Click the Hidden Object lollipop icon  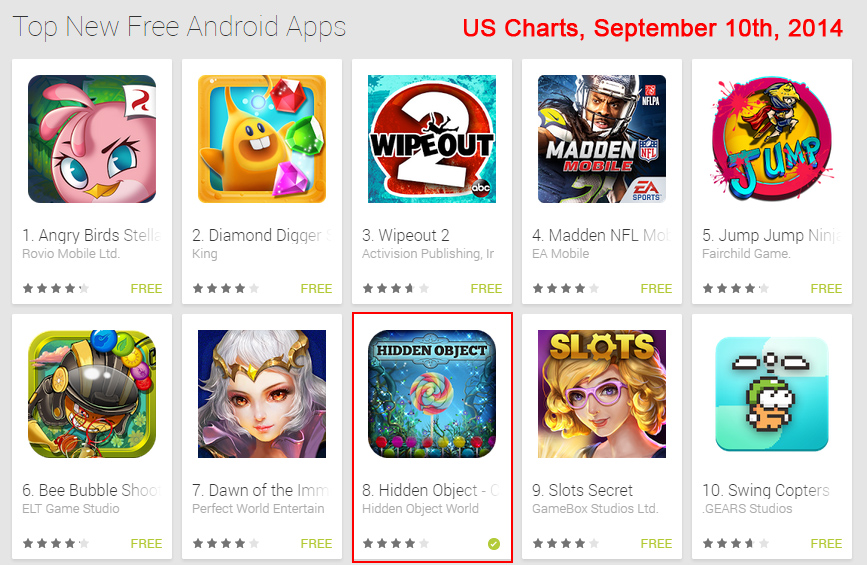(x=432, y=394)
